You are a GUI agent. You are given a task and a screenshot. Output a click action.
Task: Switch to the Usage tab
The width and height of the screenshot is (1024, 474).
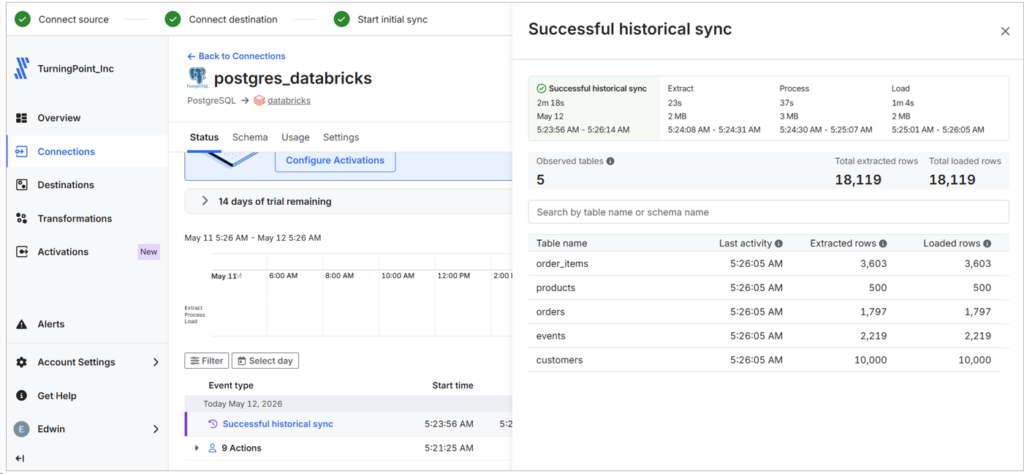(295, 138)
